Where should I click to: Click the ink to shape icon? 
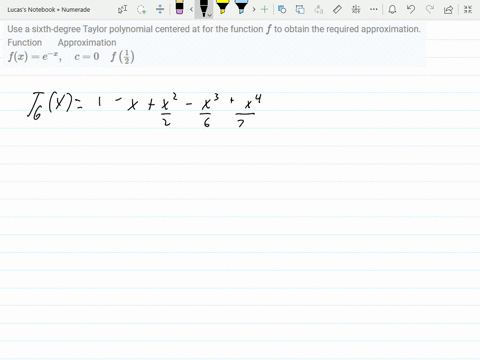[300, 9]
